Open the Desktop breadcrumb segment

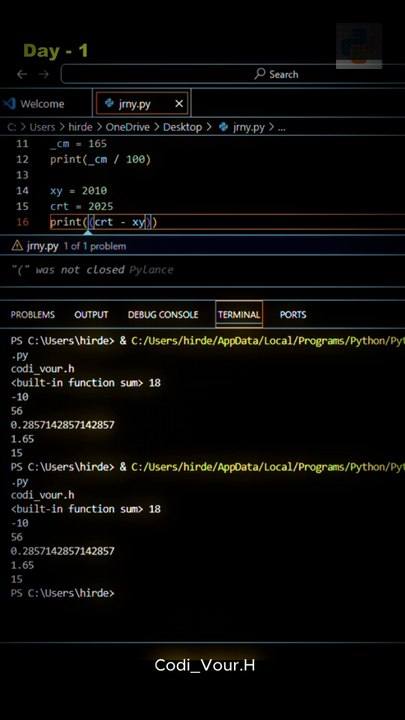point(182,127)
